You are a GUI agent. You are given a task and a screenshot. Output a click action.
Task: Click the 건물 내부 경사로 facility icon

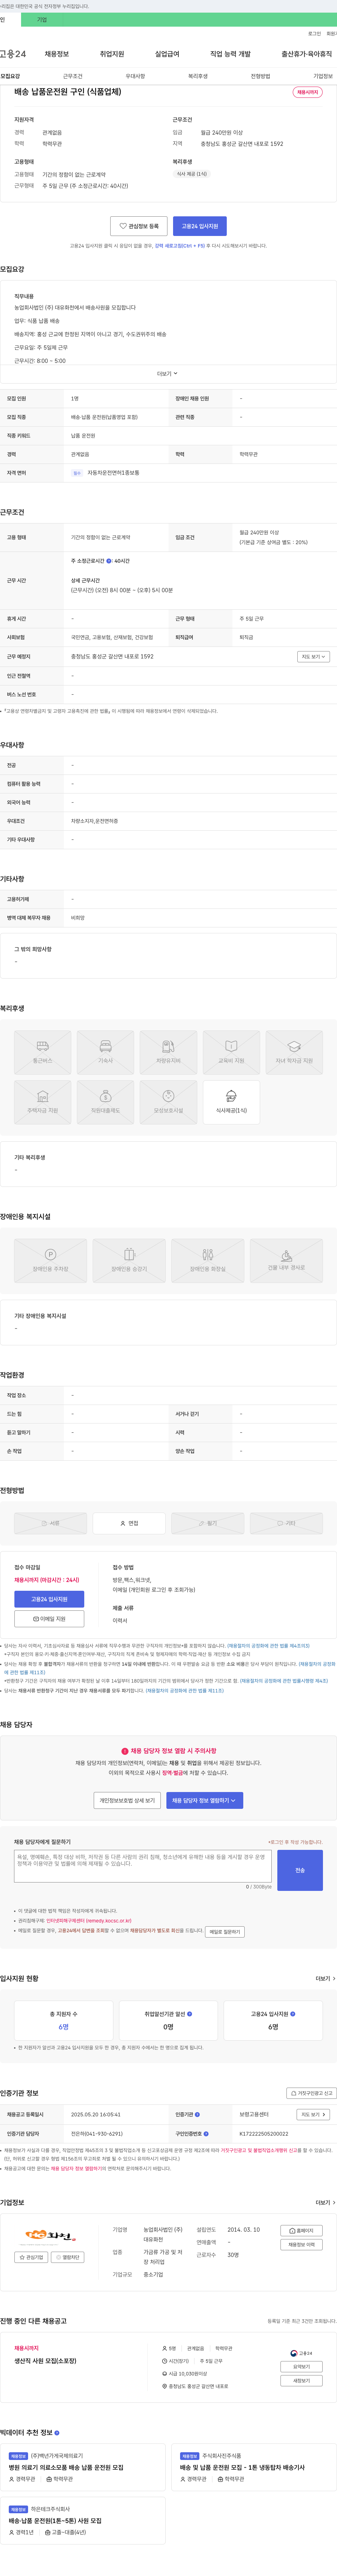pyautogui.click(x=286, y=1260)
